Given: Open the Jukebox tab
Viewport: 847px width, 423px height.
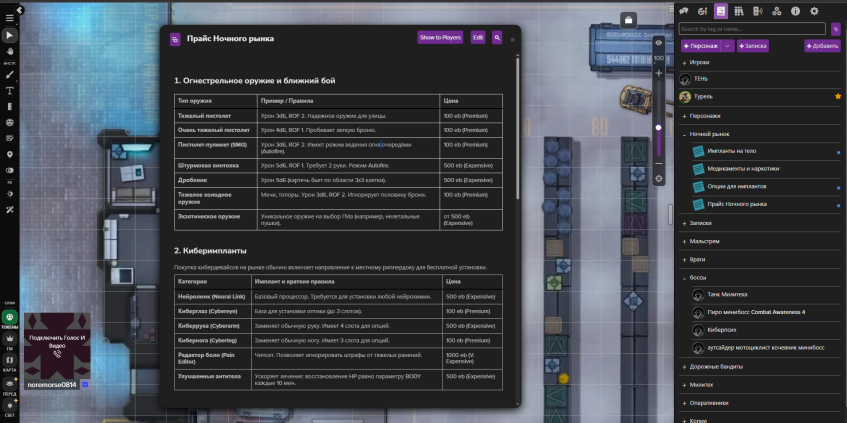Looking at the screenshot, I should click(x=758, y=11).
